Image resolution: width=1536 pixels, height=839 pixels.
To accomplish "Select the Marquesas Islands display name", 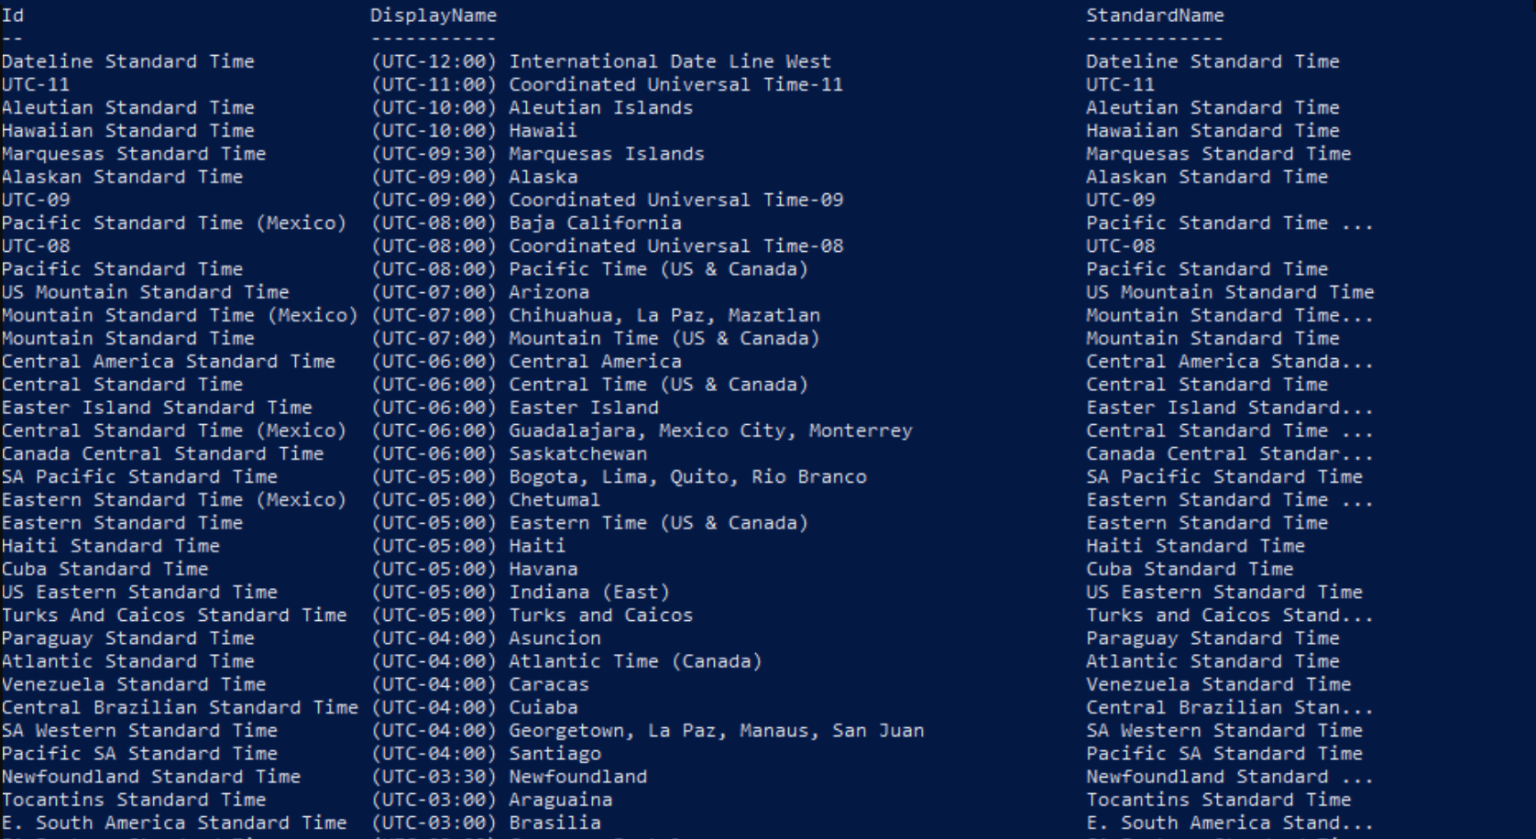I will click(x=606, y=153).
